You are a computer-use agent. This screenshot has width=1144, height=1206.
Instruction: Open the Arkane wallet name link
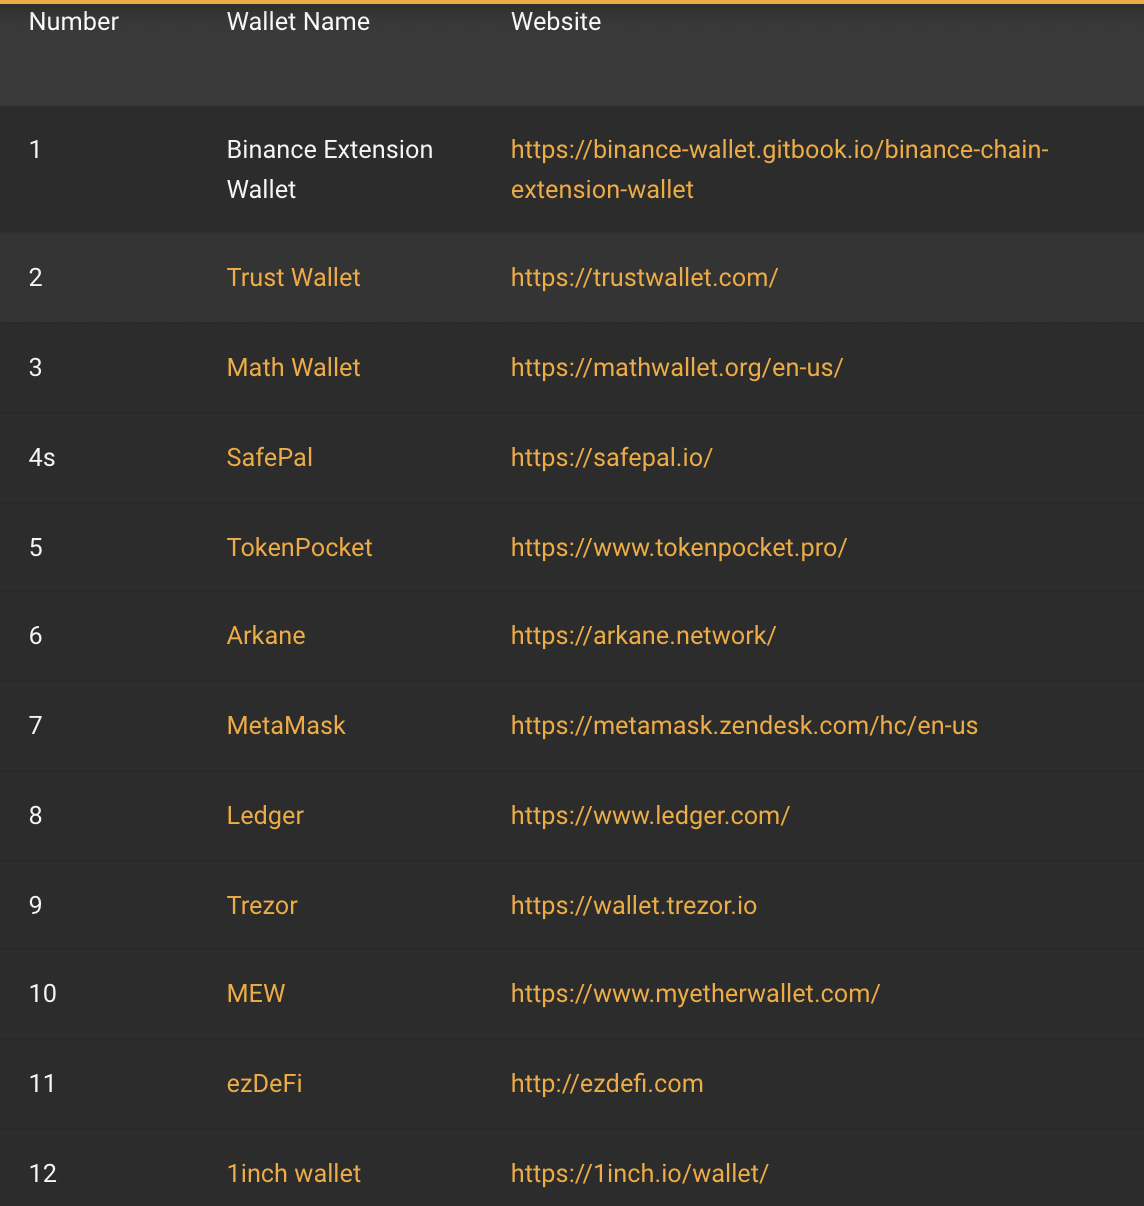266,635
